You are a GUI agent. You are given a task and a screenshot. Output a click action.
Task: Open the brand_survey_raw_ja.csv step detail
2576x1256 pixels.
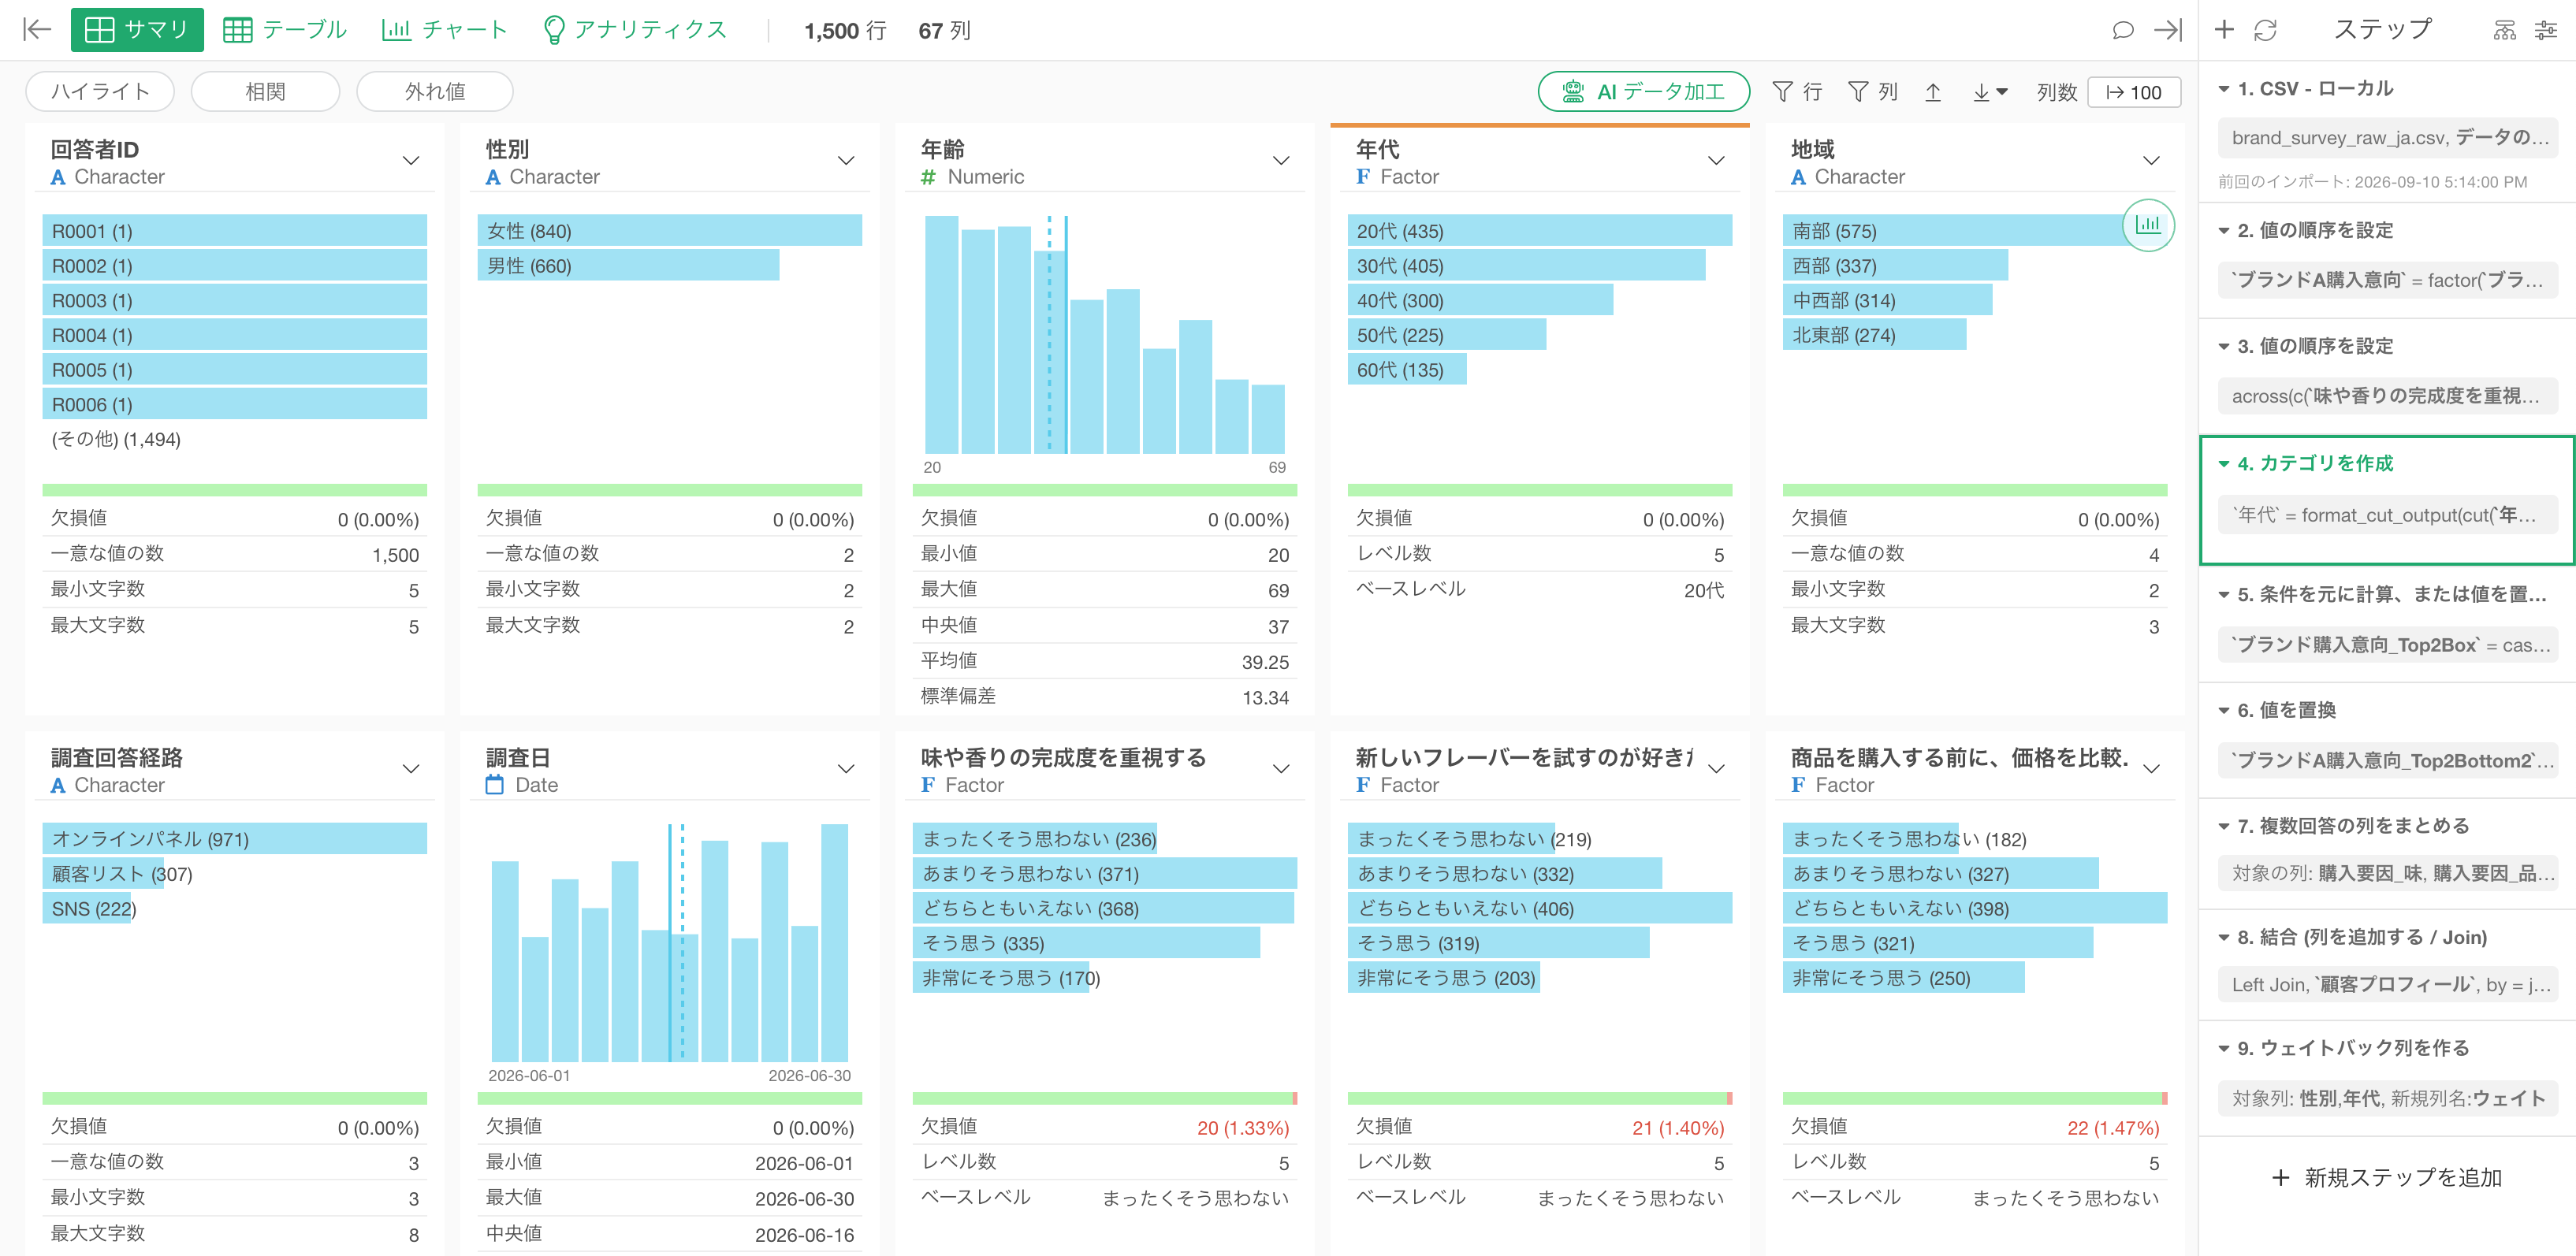point(2388,138)
